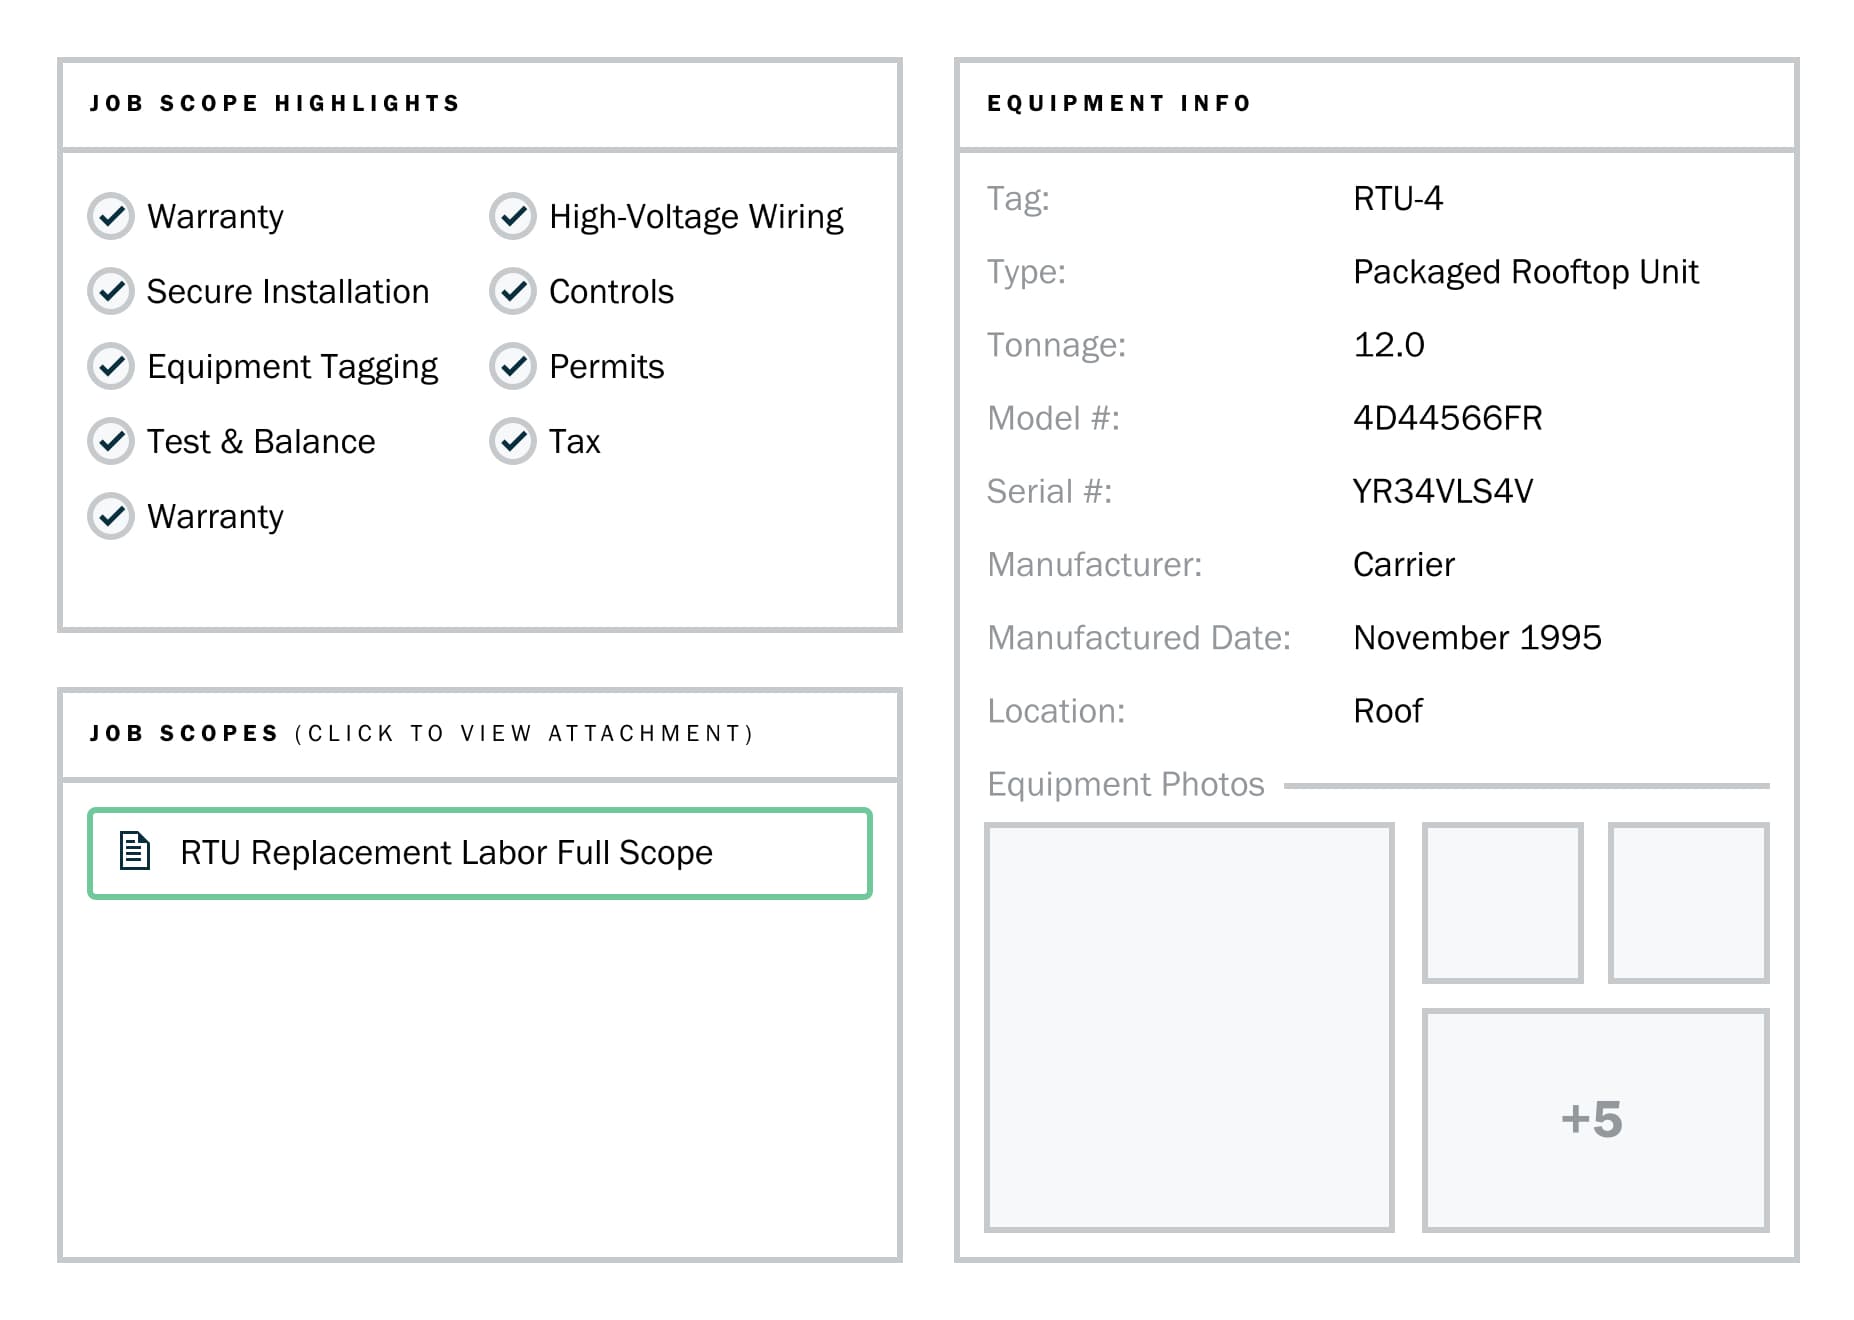Select the type value Packaged Rooftop Unit

pos(1526,271)
